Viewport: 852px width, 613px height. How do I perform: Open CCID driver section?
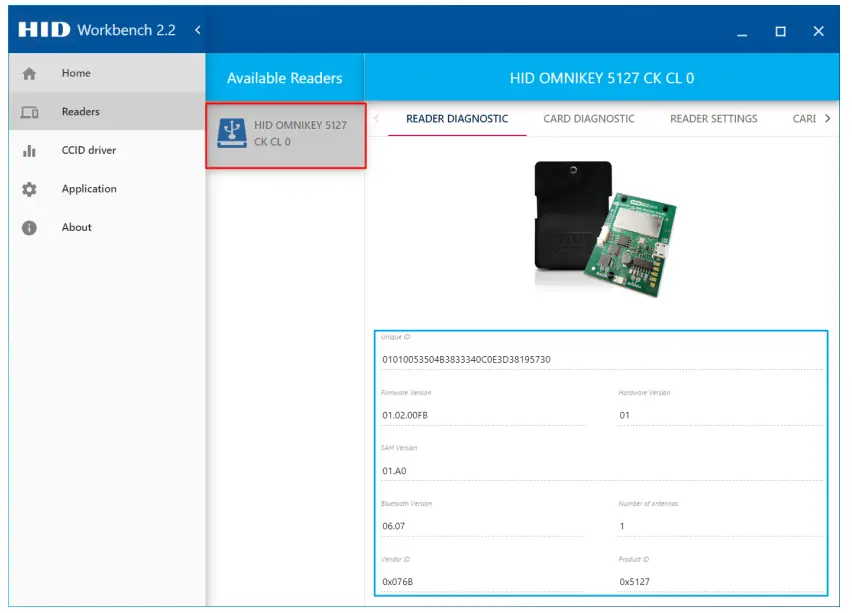(107, 150)
